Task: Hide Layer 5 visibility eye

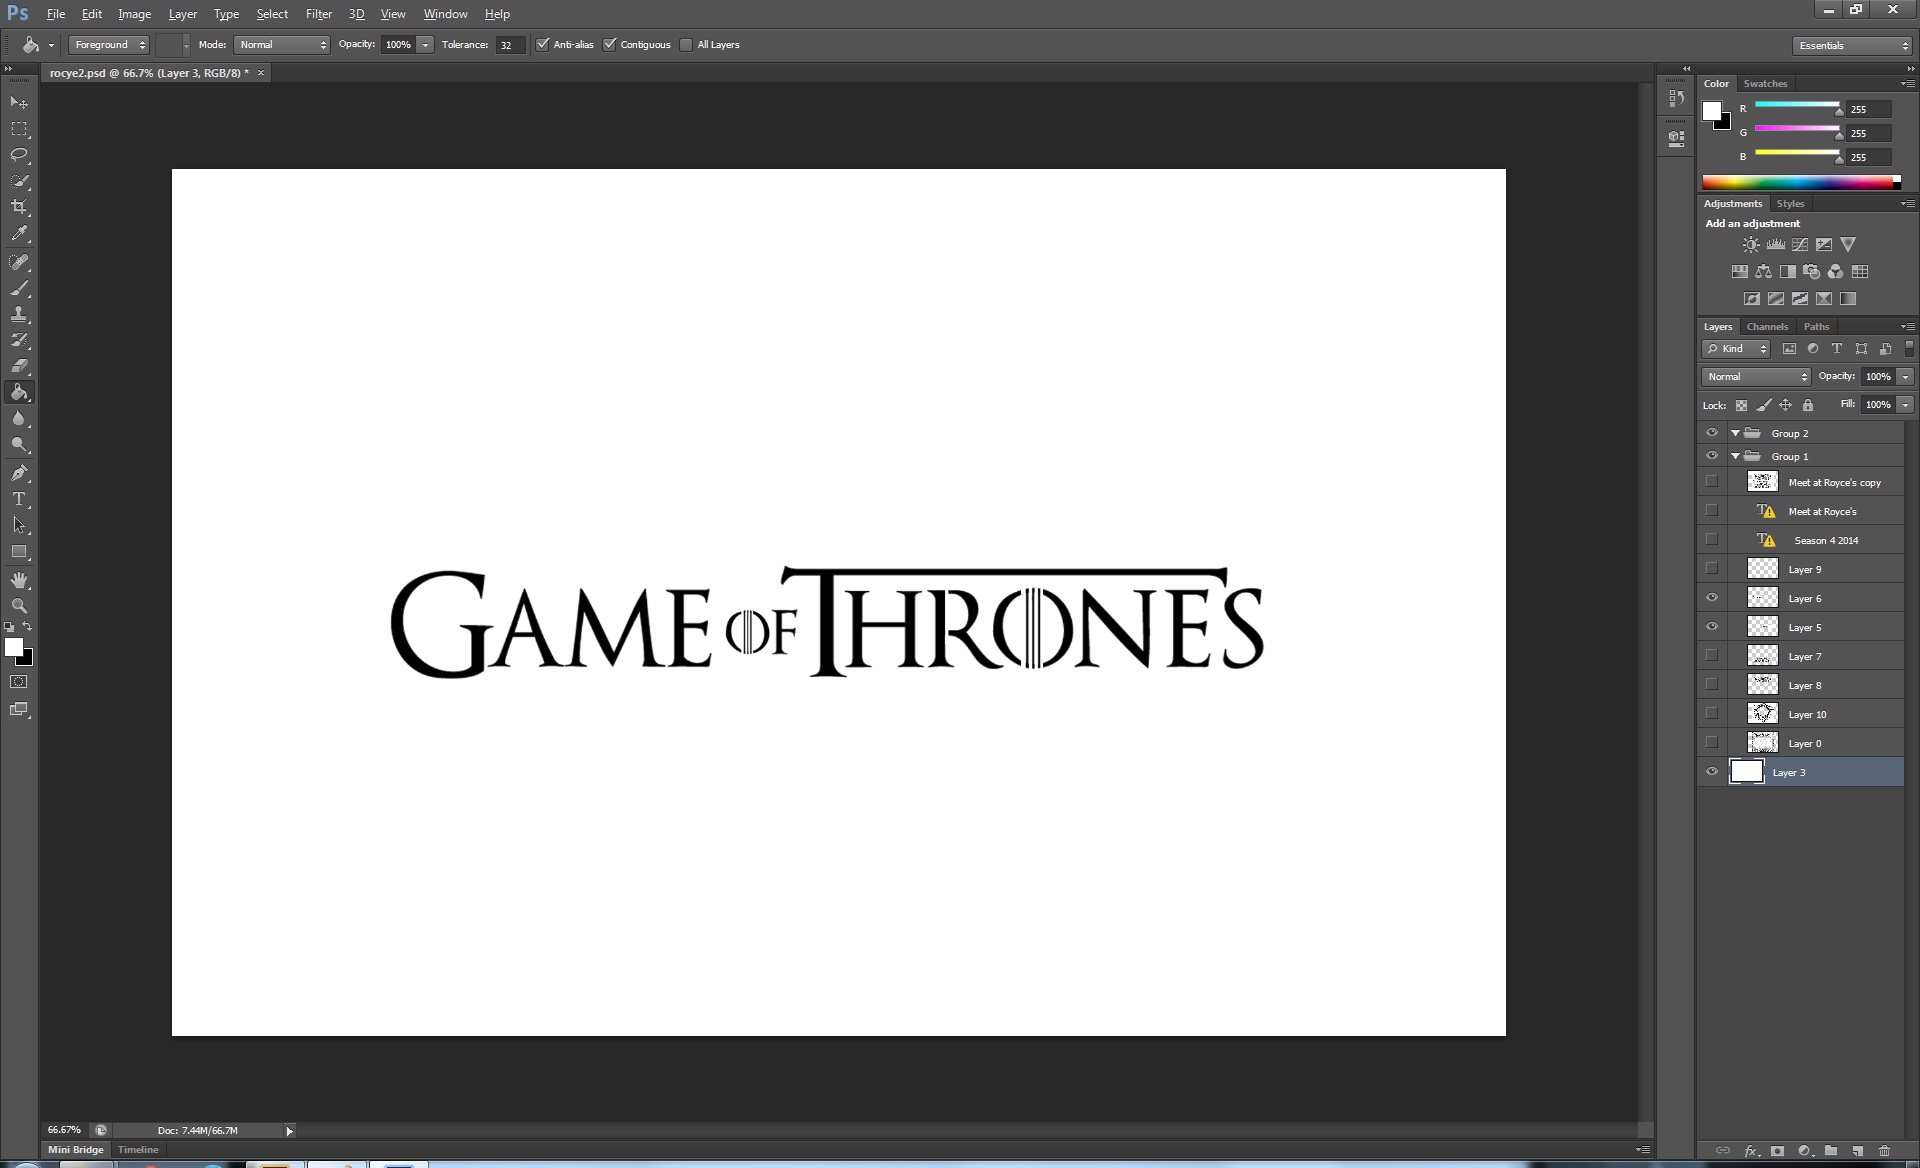Action: click(x=1712, y=627)
